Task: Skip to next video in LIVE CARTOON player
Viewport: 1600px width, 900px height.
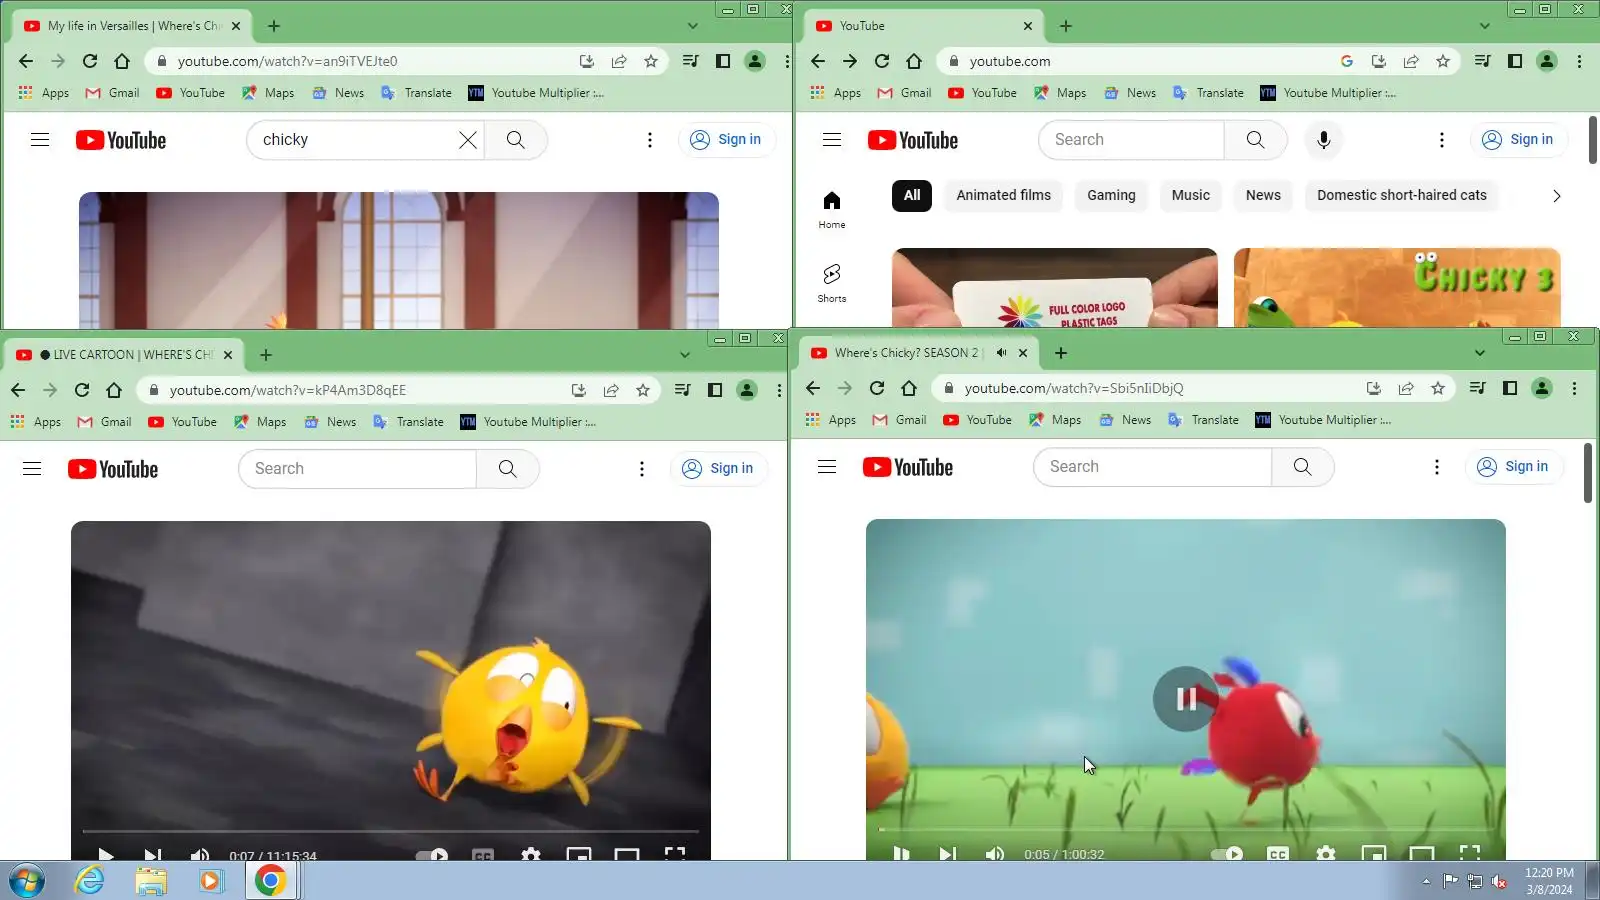Action: click(152, 854)
